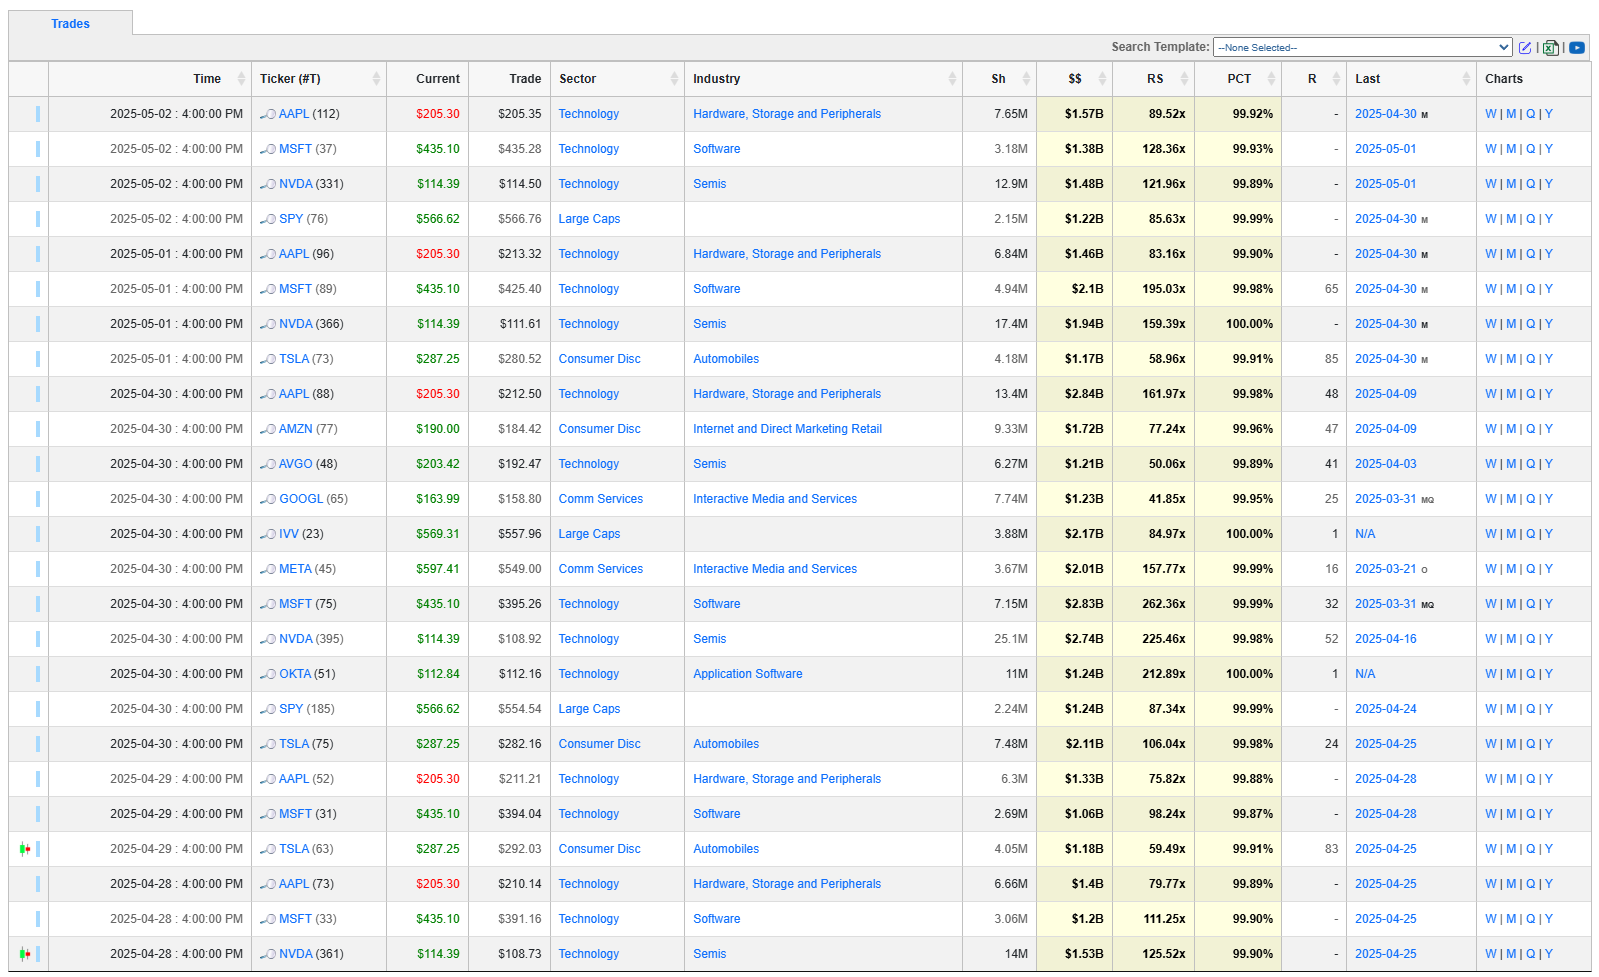The width and height of the screenshot is (1599, 977).
Task: Click blue bar marker in AAPL (112) row
Action: 38,114
